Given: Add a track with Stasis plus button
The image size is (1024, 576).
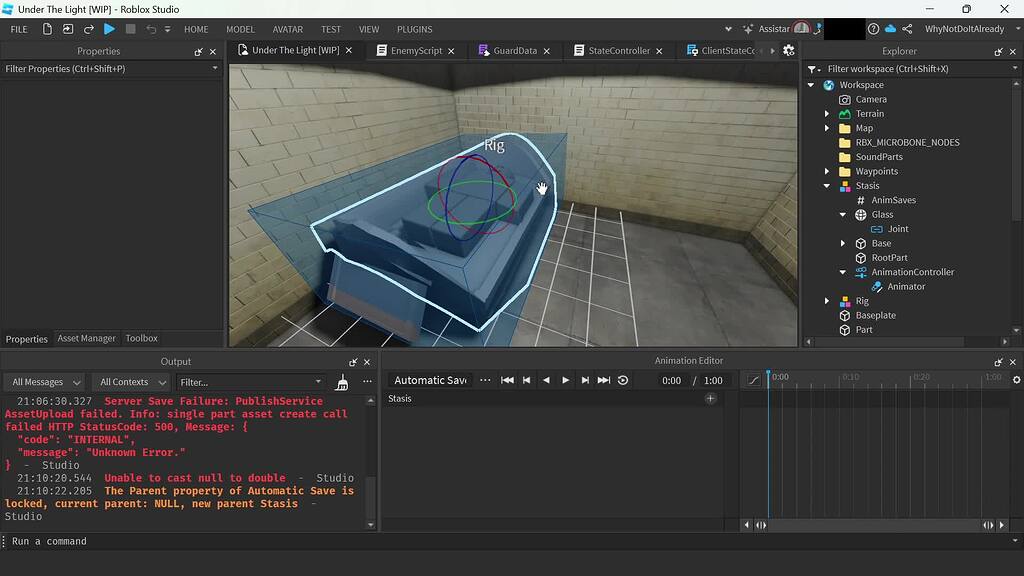Looking at the screenshot, I should [711, 399].
